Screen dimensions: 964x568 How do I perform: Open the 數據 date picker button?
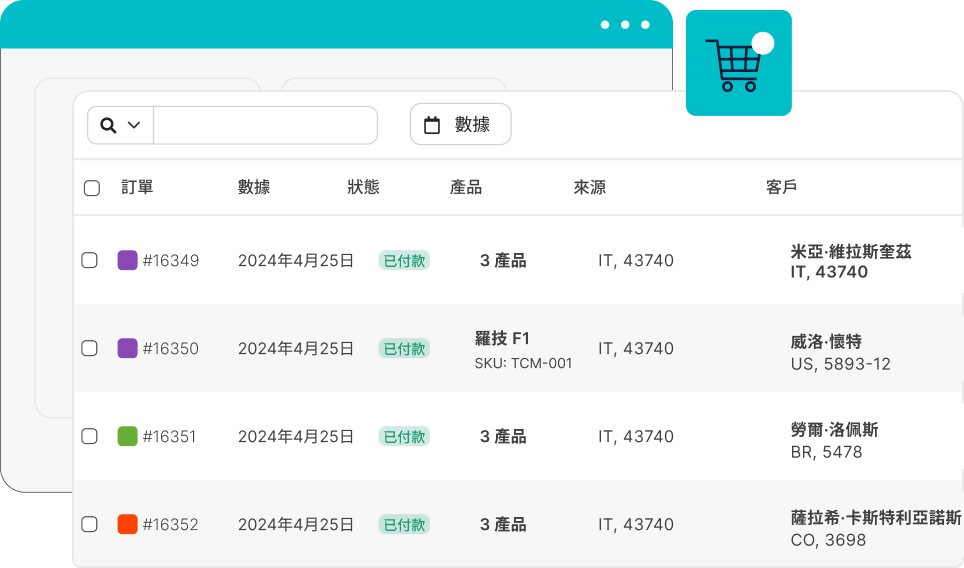pos(460,124)
